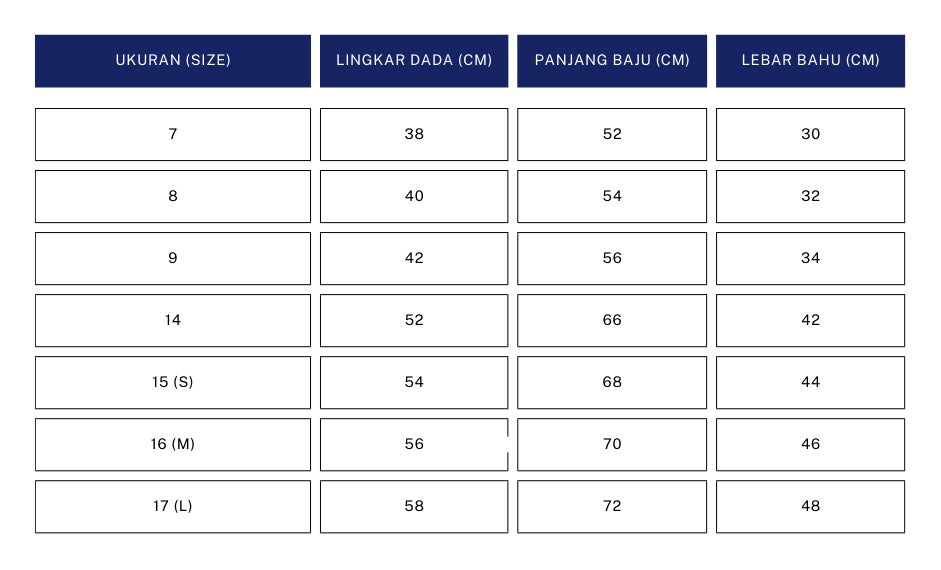Click the chest circumference value 58

(414, 506)
